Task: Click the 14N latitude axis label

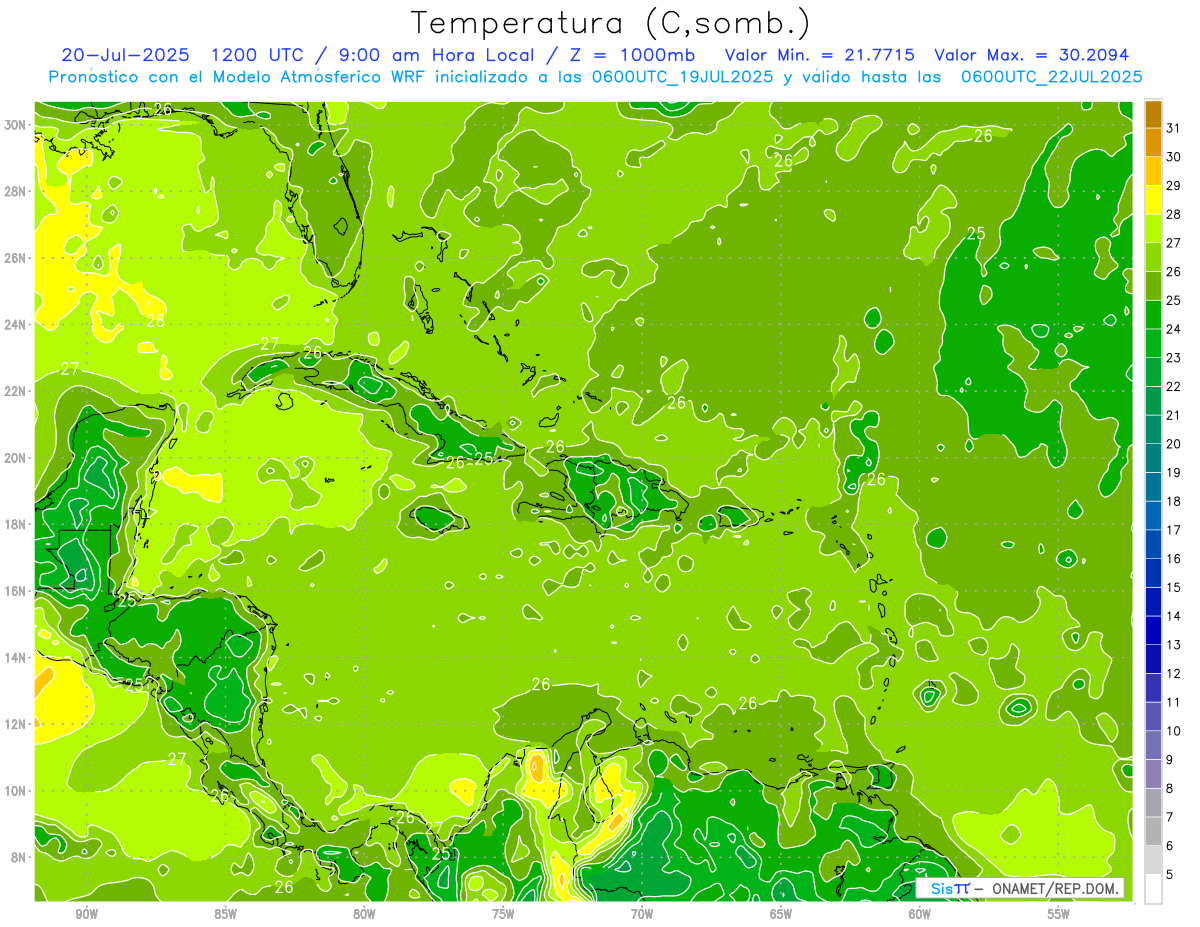Action: coord(17,657)
